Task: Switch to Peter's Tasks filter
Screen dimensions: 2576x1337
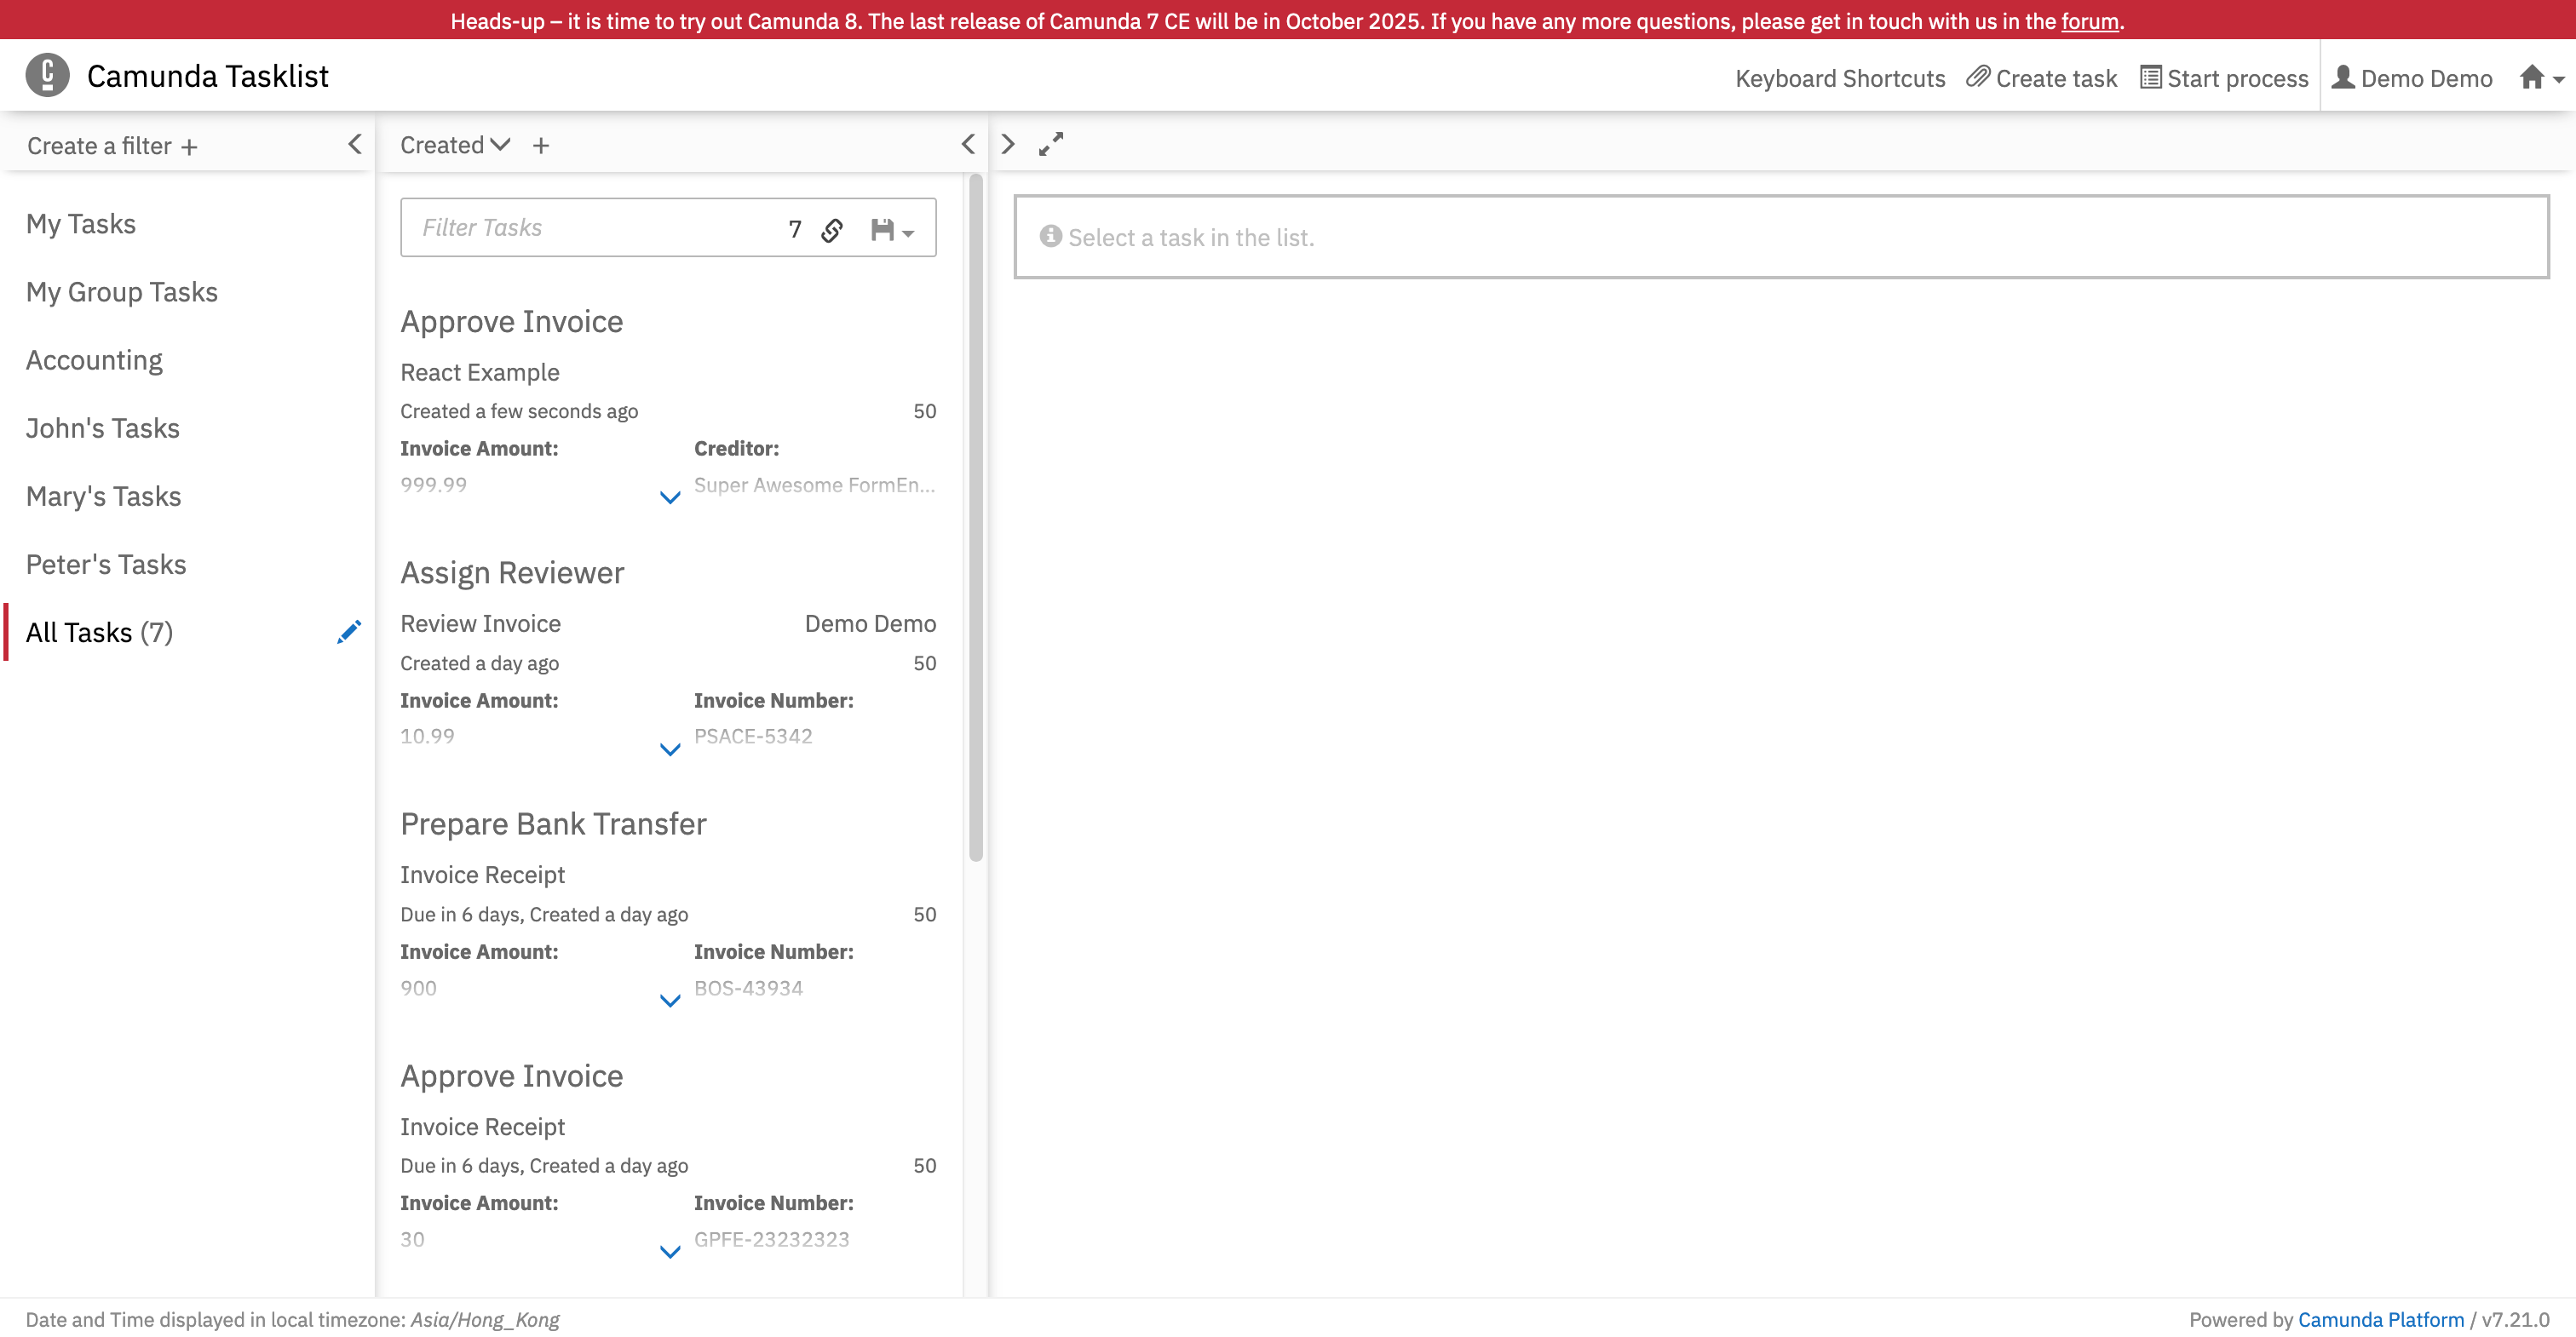Action: click(x=106, y=563)
